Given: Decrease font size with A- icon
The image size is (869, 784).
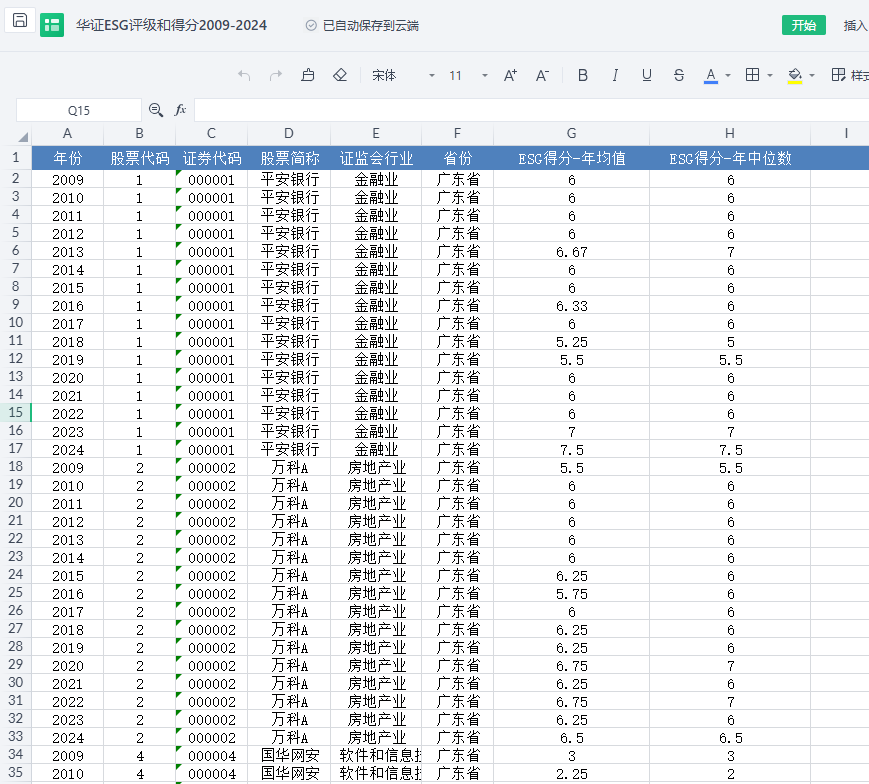Looking at the screenshot, I should click(542, 75).
